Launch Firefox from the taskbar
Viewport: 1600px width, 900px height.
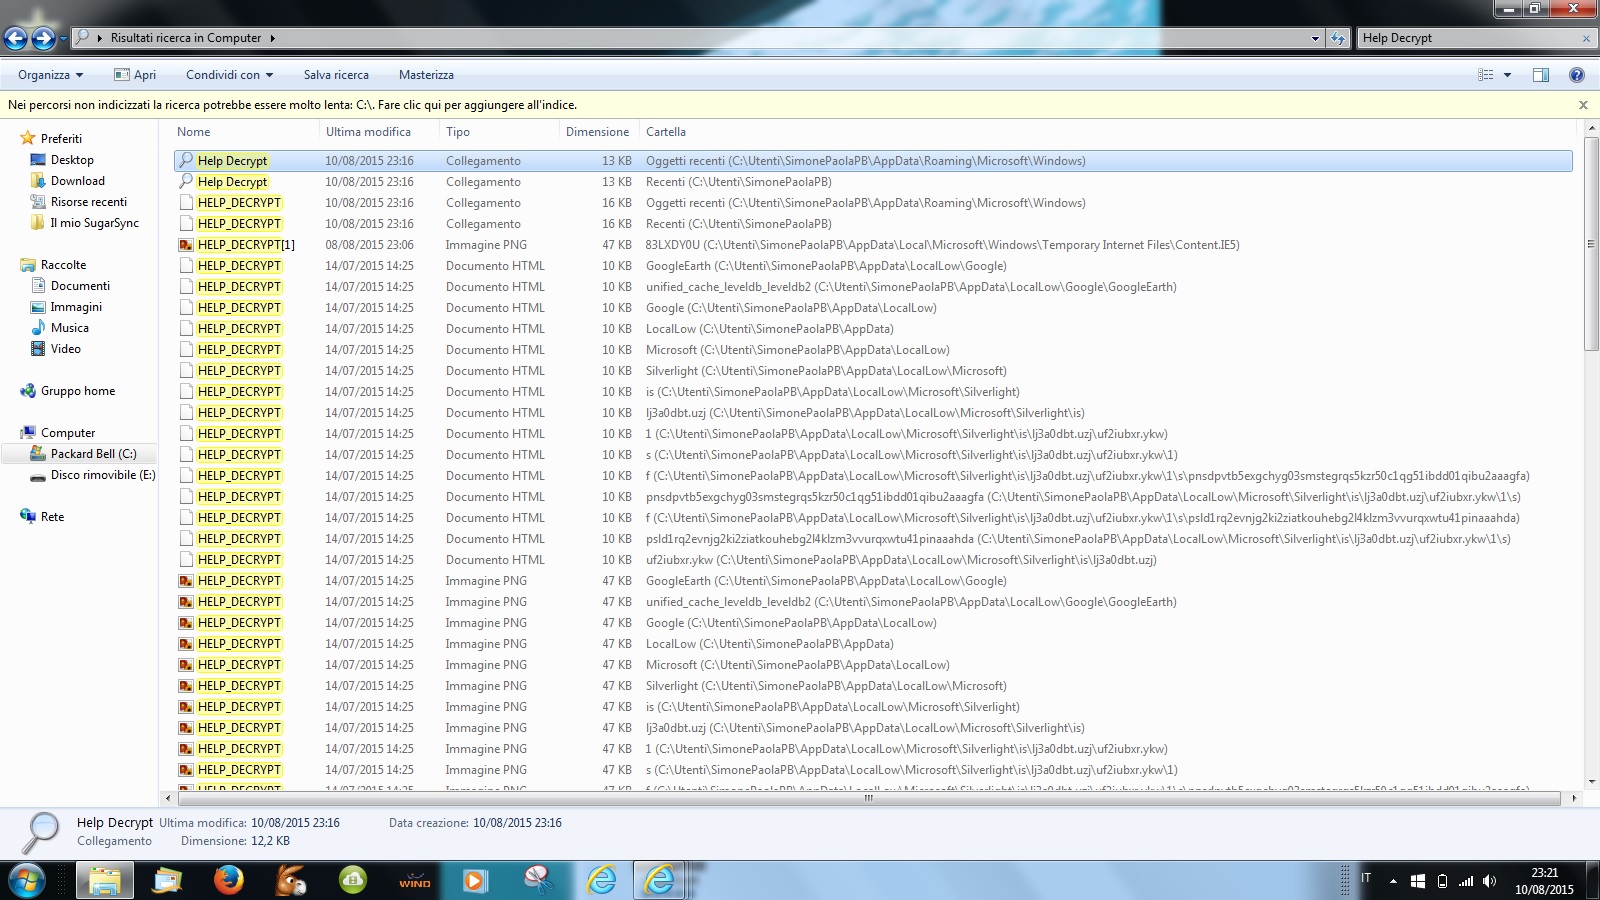(229, 881)
